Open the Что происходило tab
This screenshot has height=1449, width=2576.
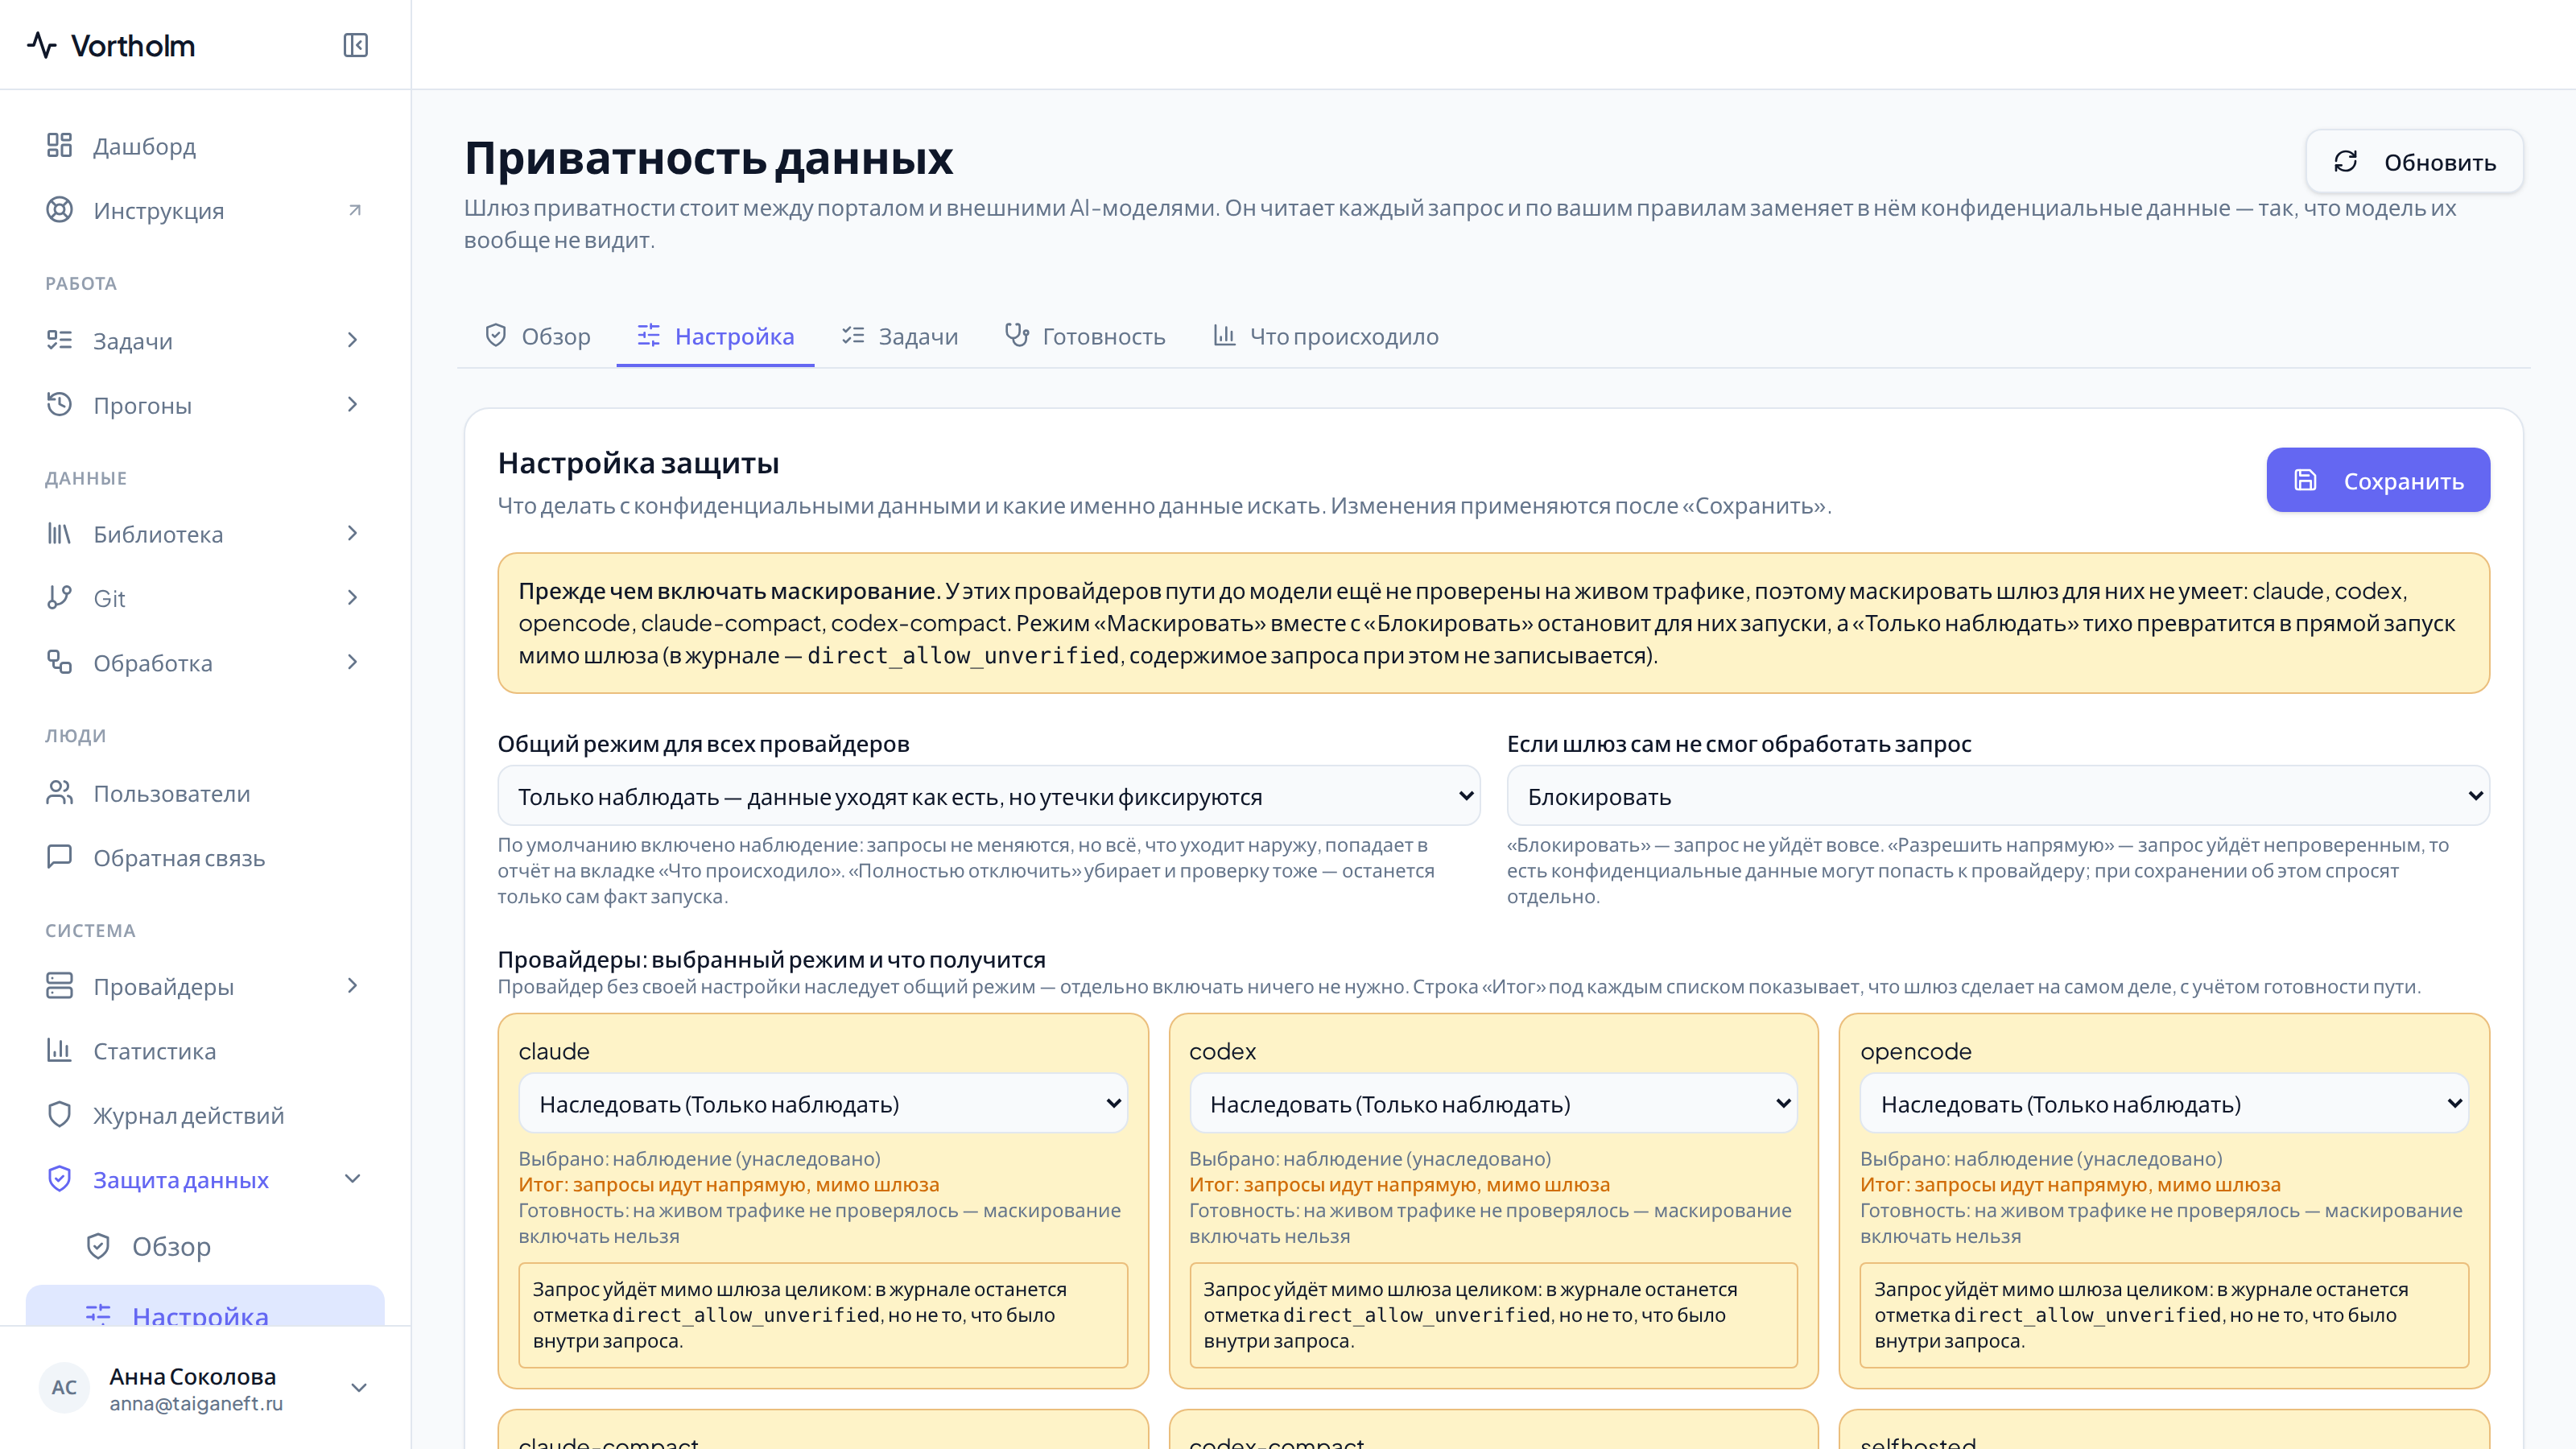1326,336
